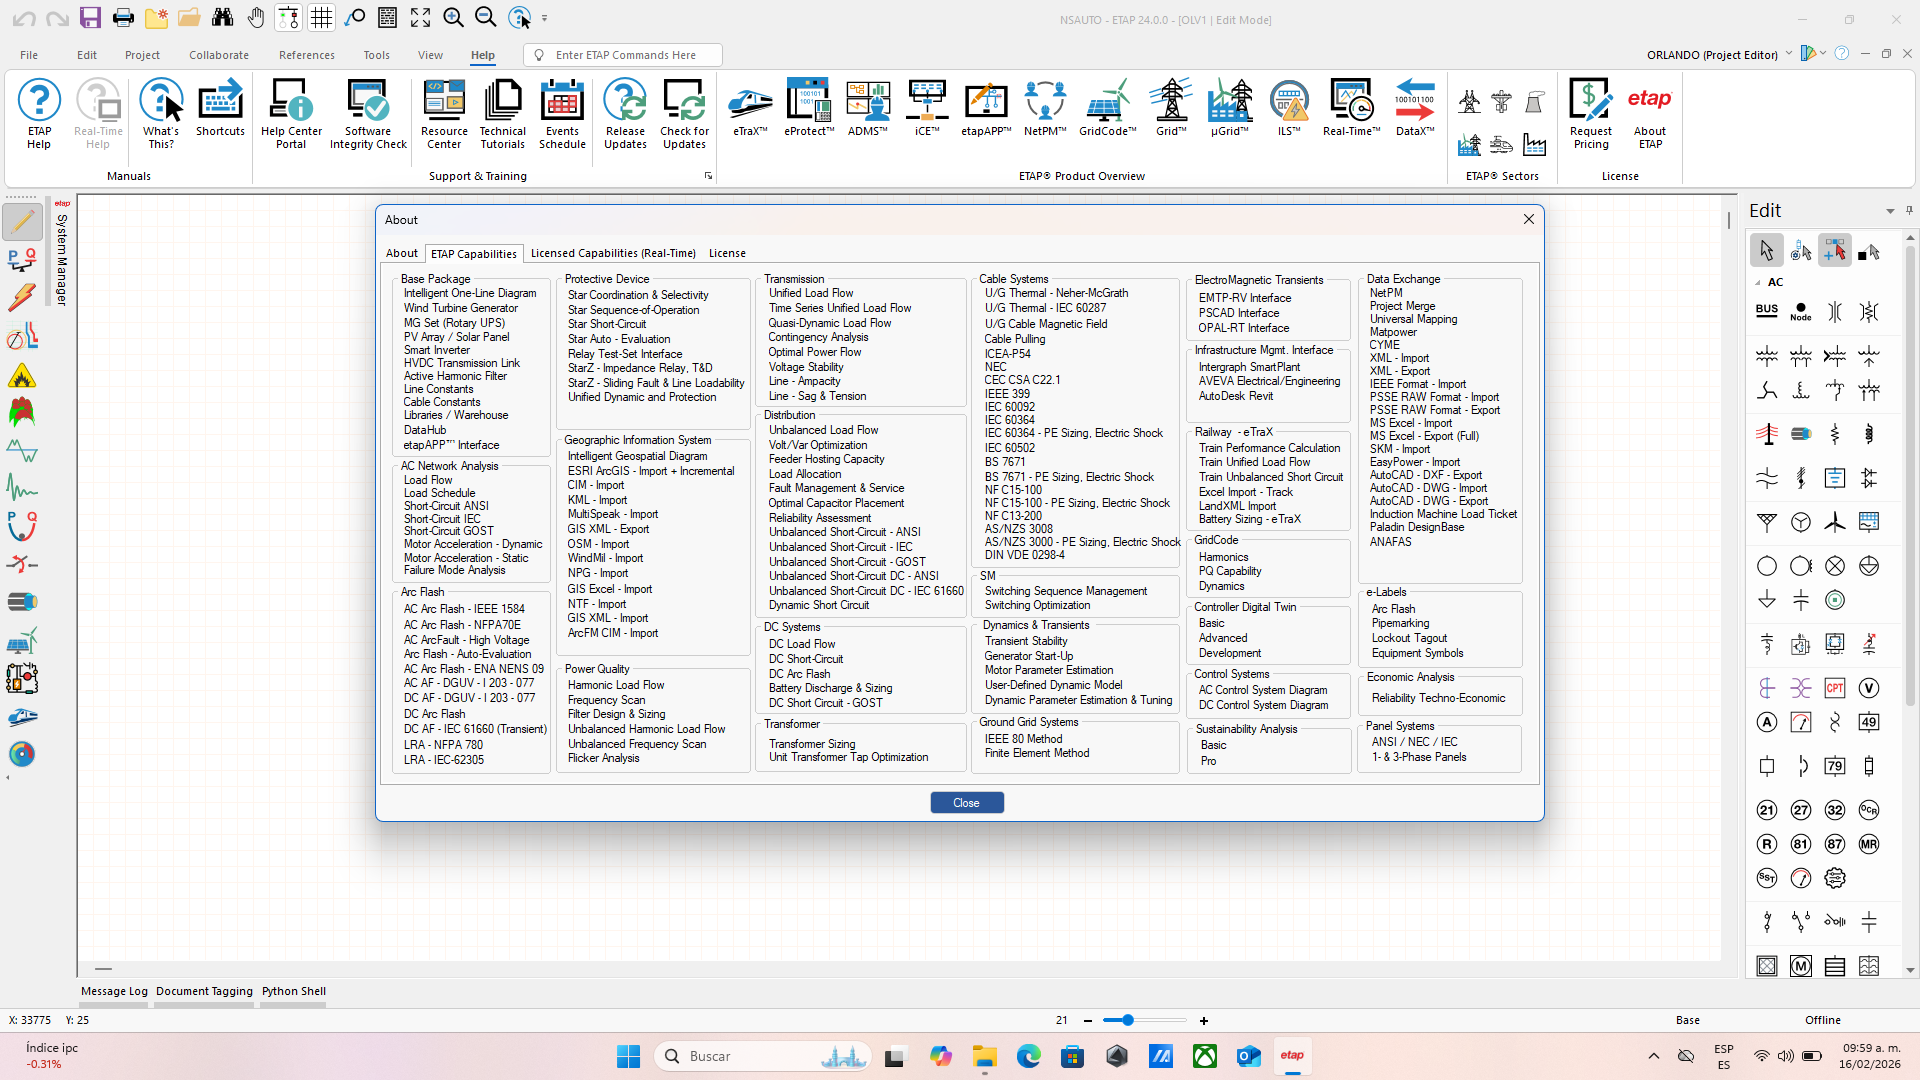Image resolution: width=1920 pixels, height=1080 pixels.
Task: Click the Close button in About dialog
Action: (966, 803)
